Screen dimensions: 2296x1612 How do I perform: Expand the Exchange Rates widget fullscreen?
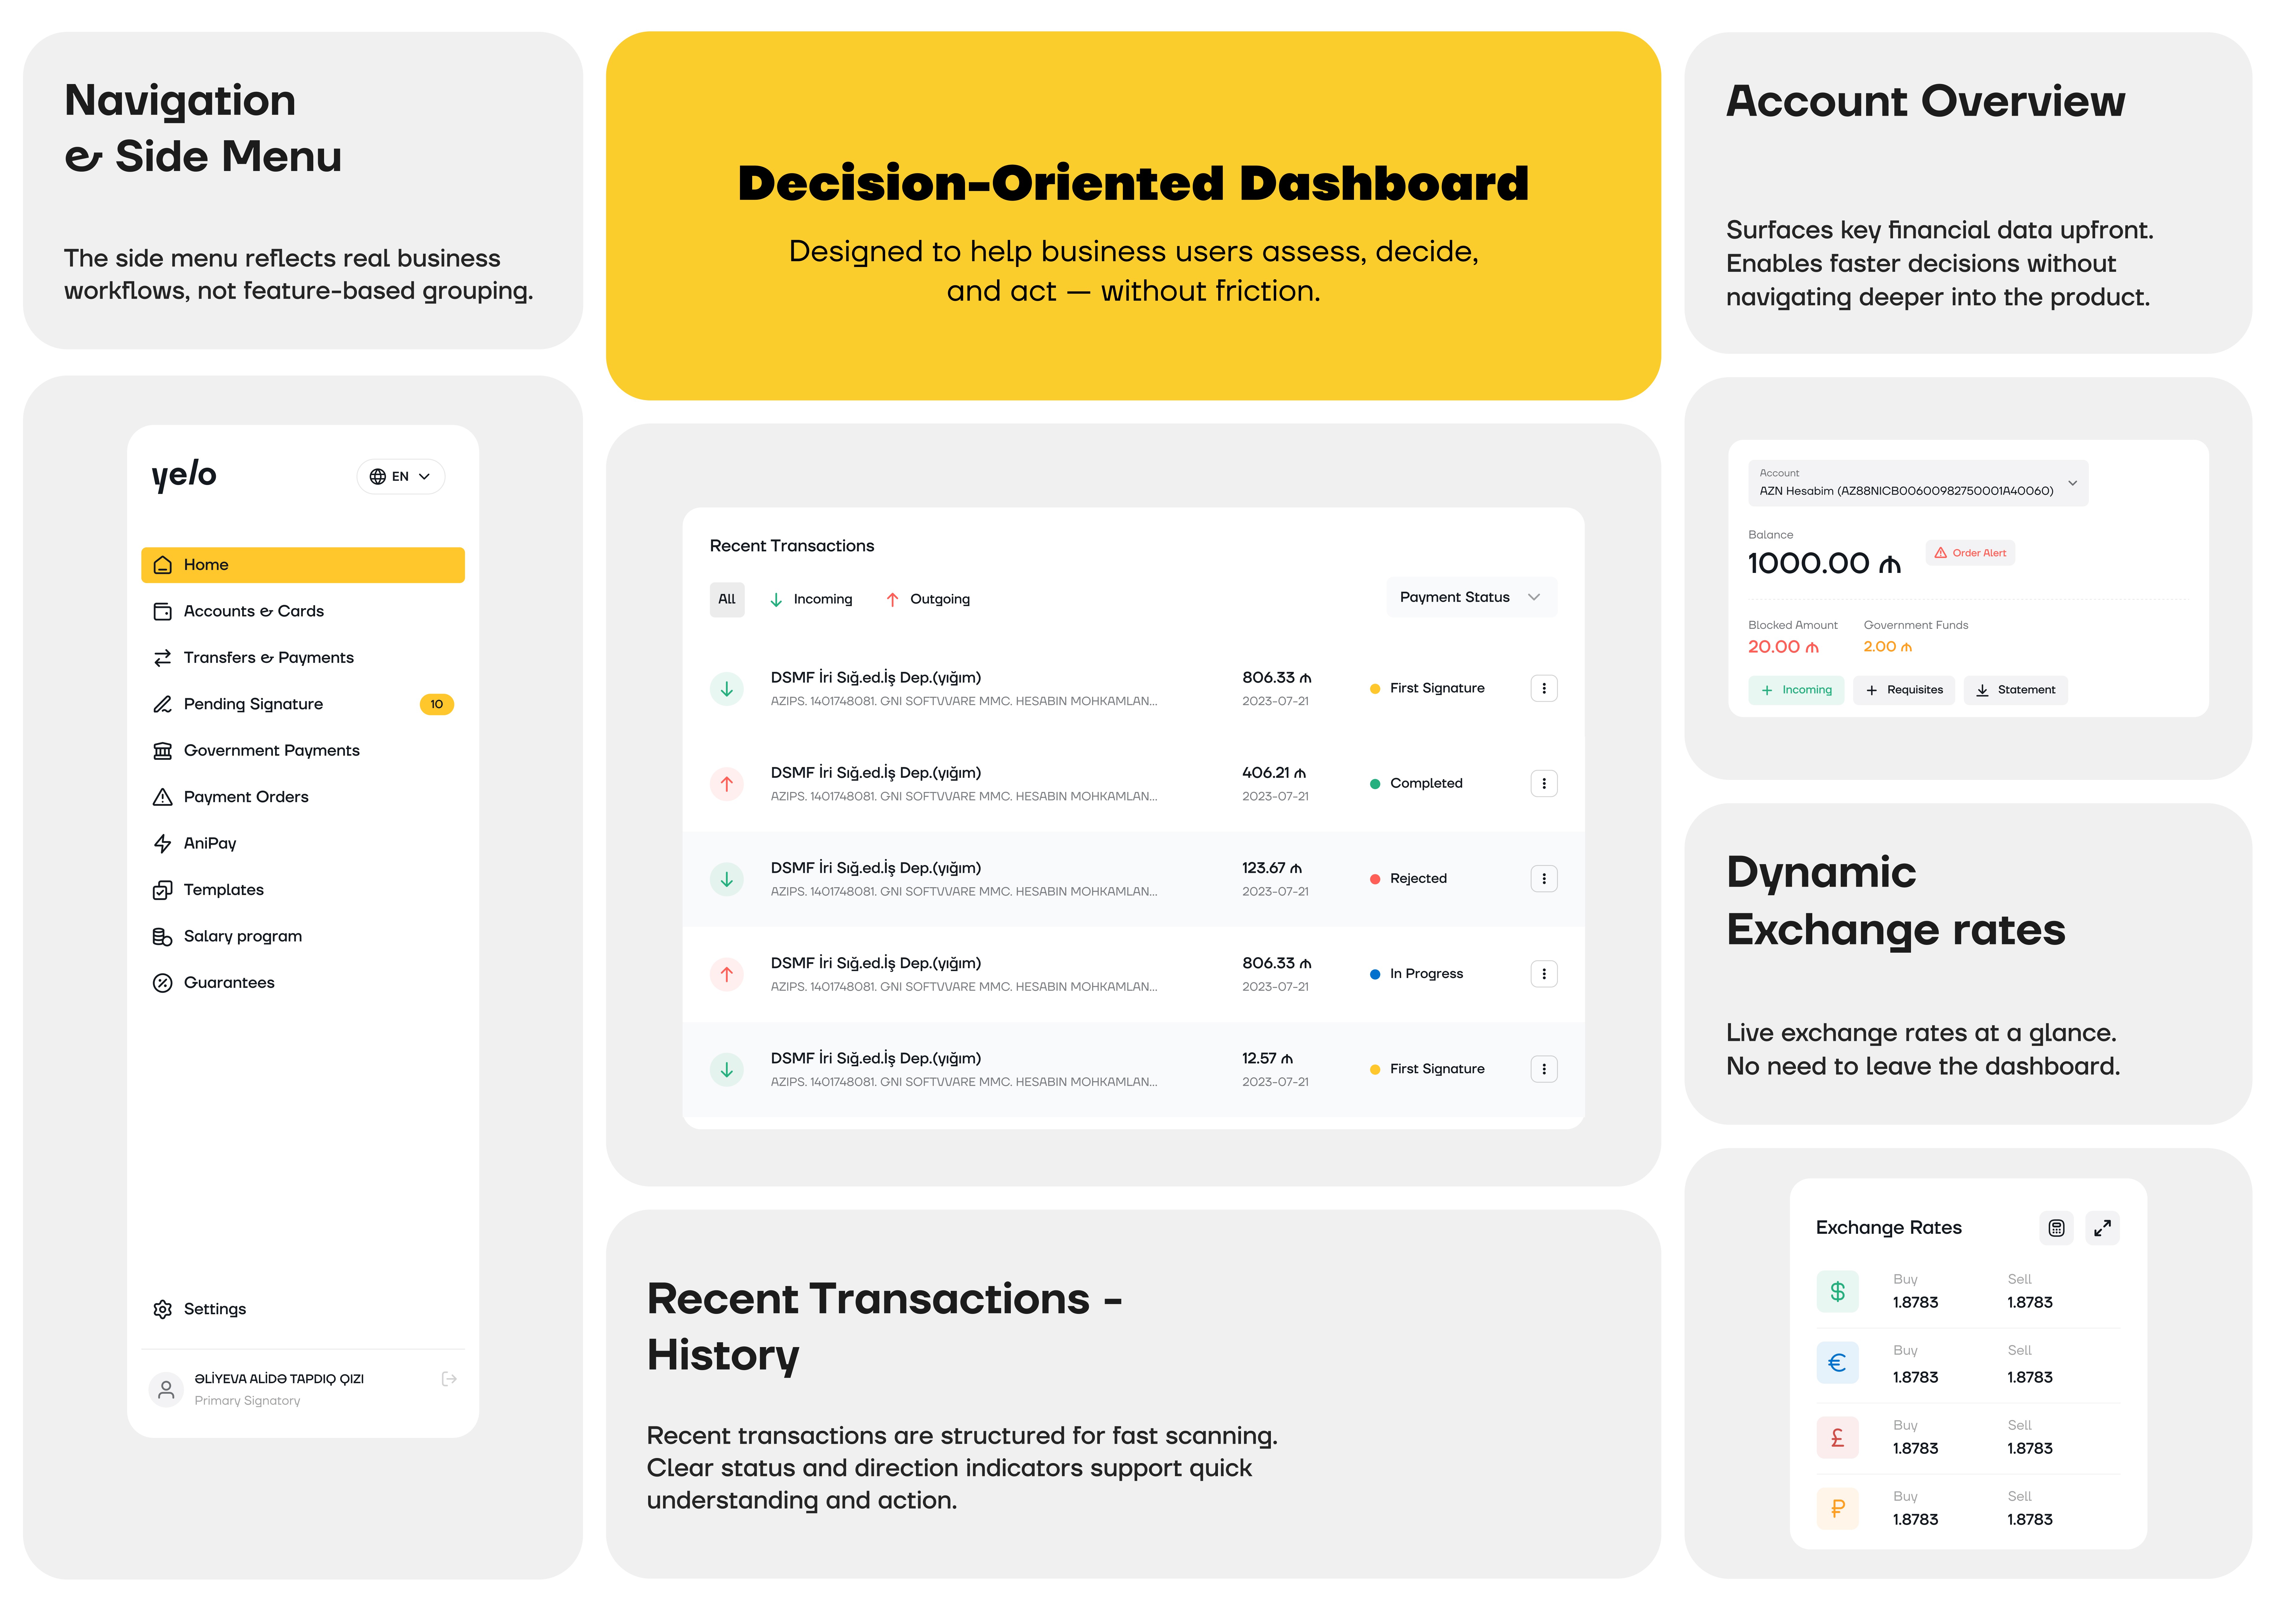(x=2102, y=1228)
